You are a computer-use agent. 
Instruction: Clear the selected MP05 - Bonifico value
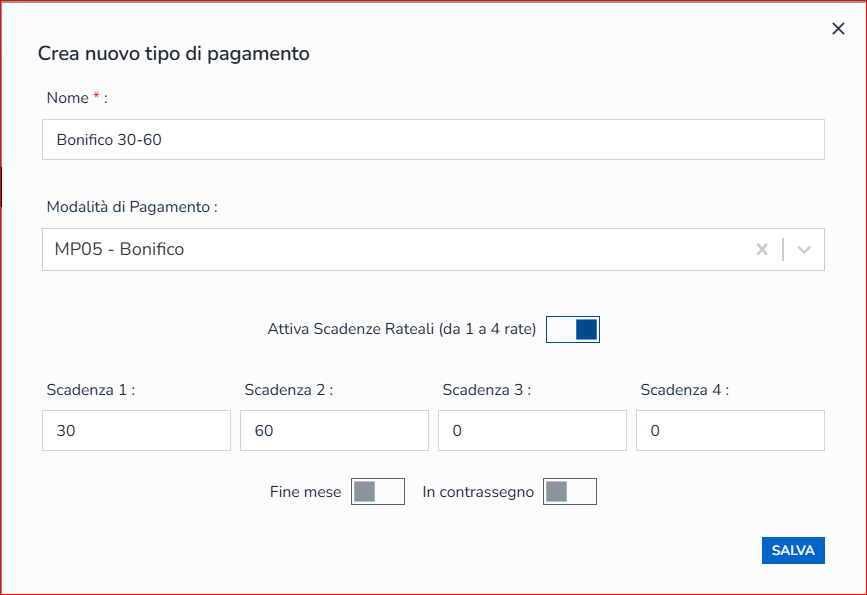pyautogui.click(x=762, y=250)
